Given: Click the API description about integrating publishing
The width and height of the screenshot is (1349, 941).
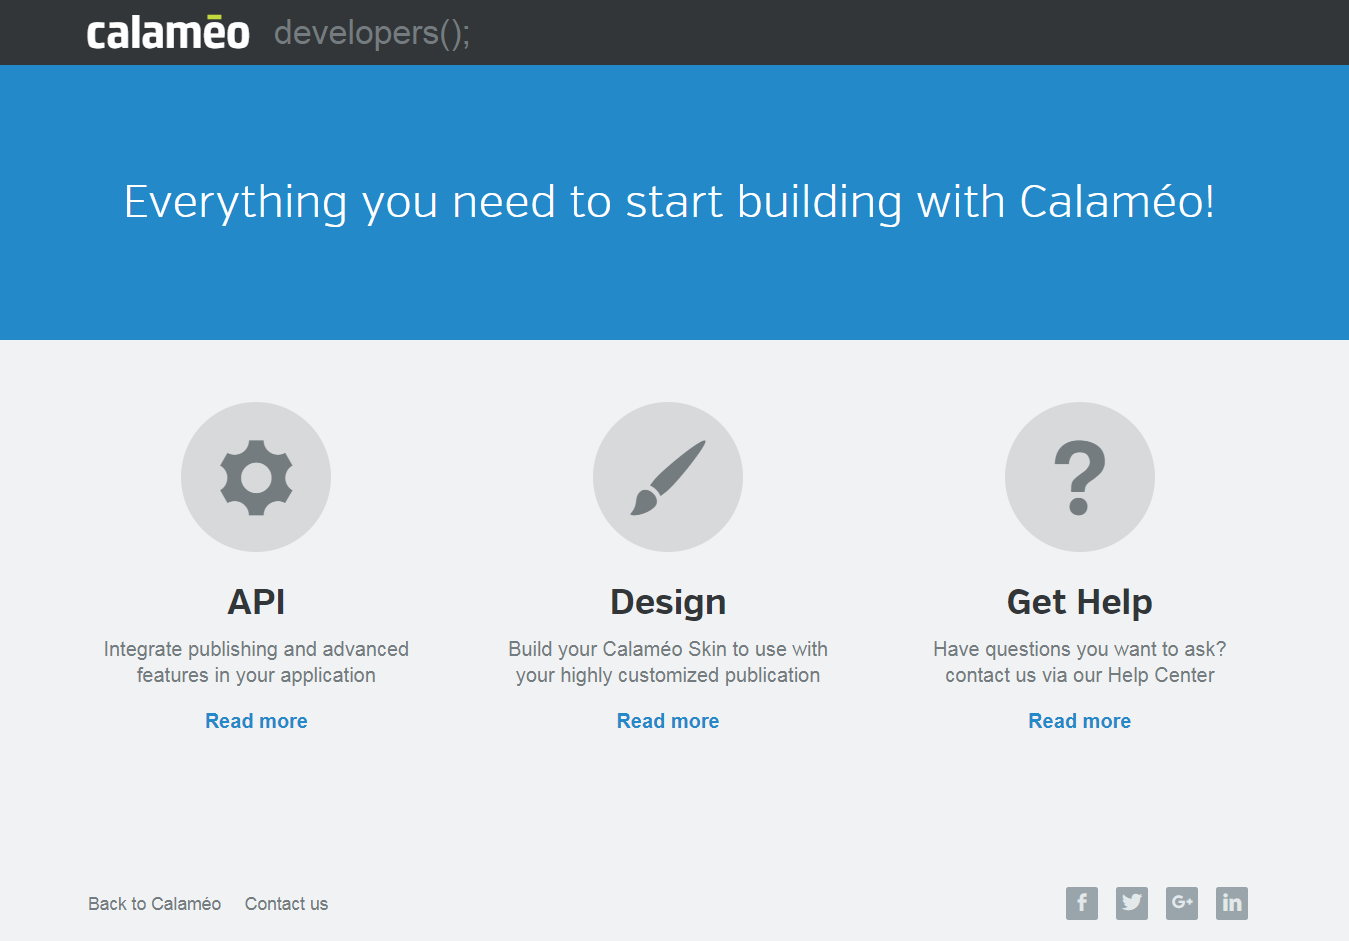Looking at the screenshot, I should pyautogui.click(x=256, y=662).
